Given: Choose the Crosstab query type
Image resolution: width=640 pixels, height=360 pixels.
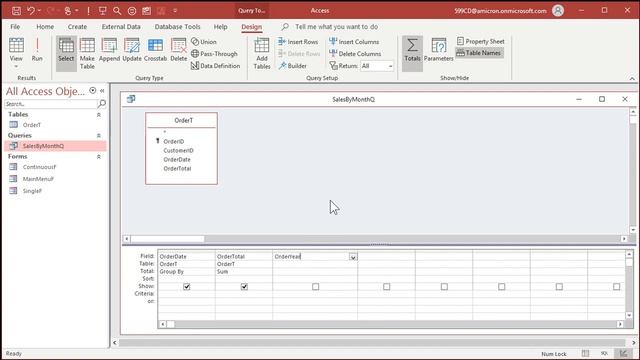Looking at the screenshot, I should pos(155,50).
